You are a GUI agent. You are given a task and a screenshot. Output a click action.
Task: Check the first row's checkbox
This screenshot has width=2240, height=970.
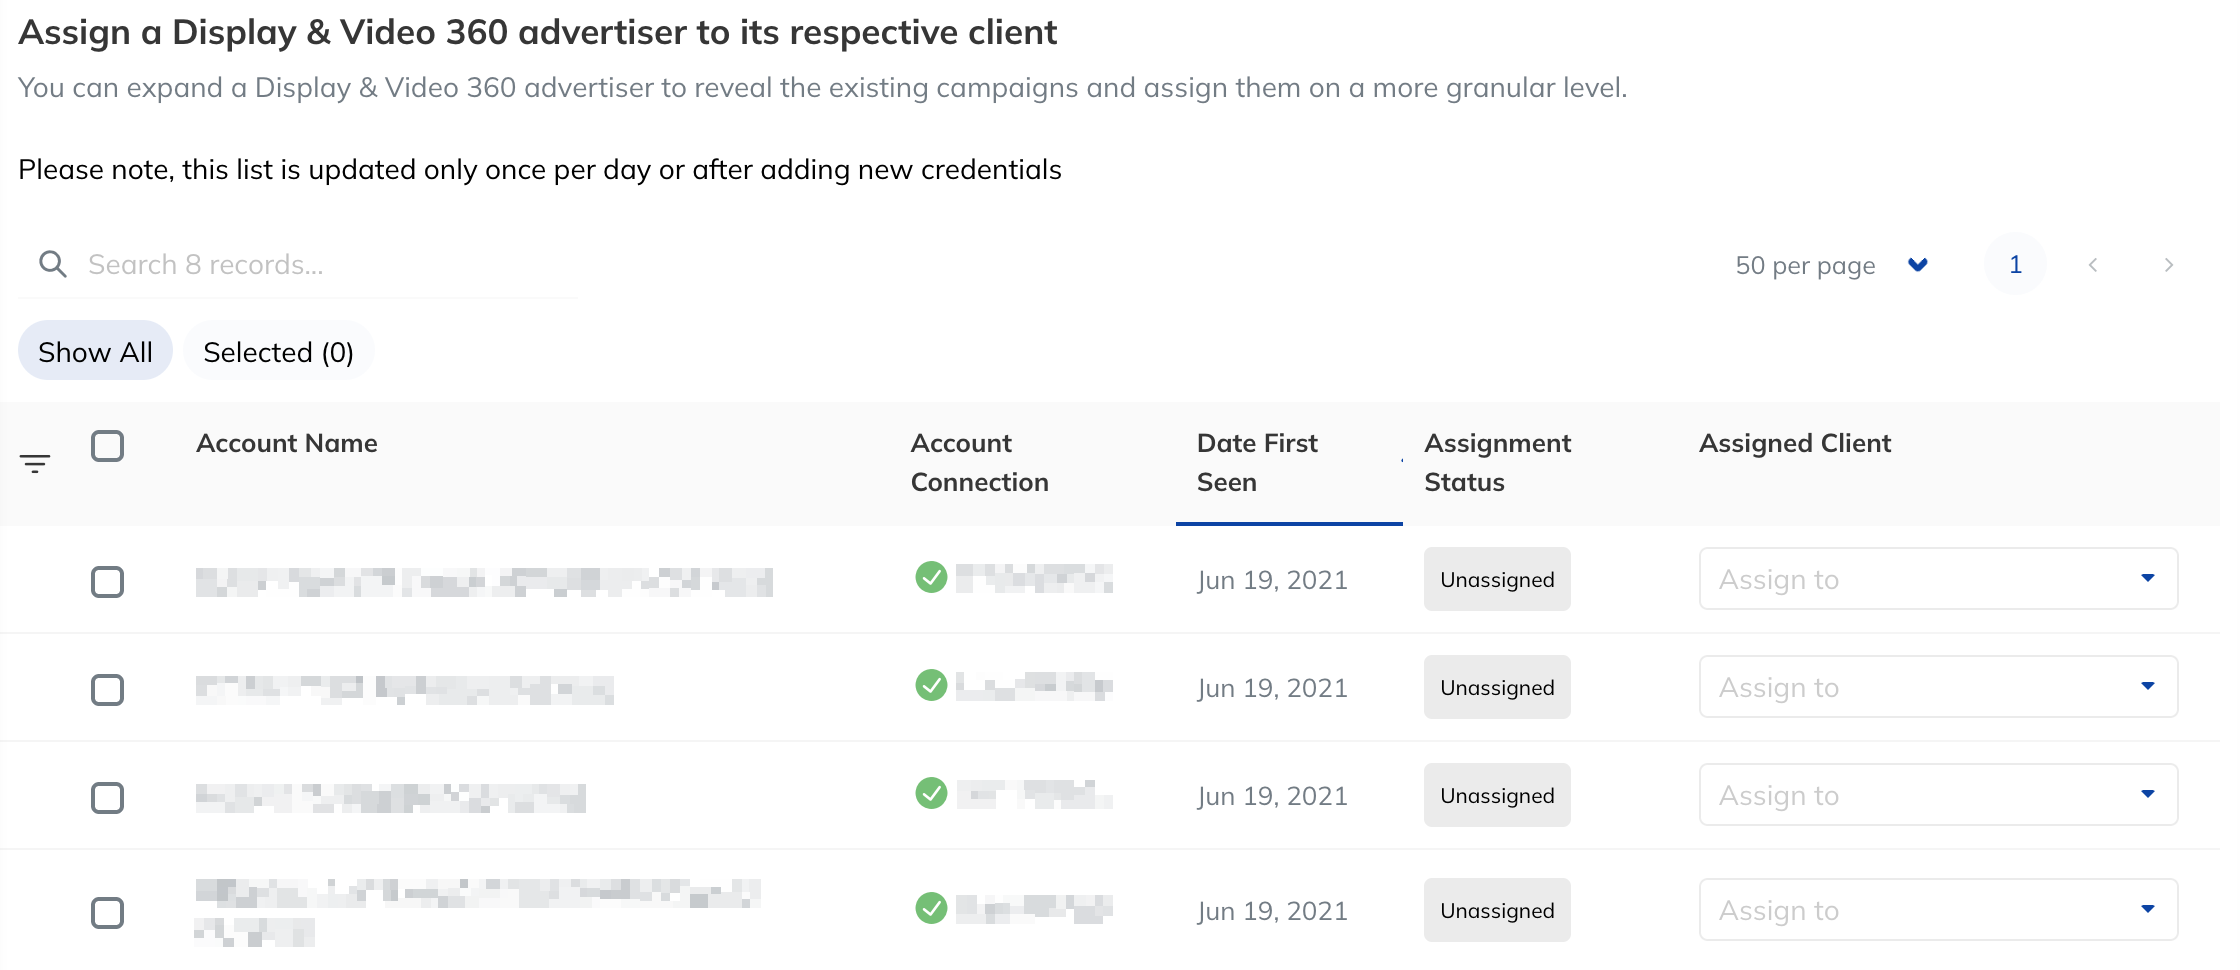[107, 582]
